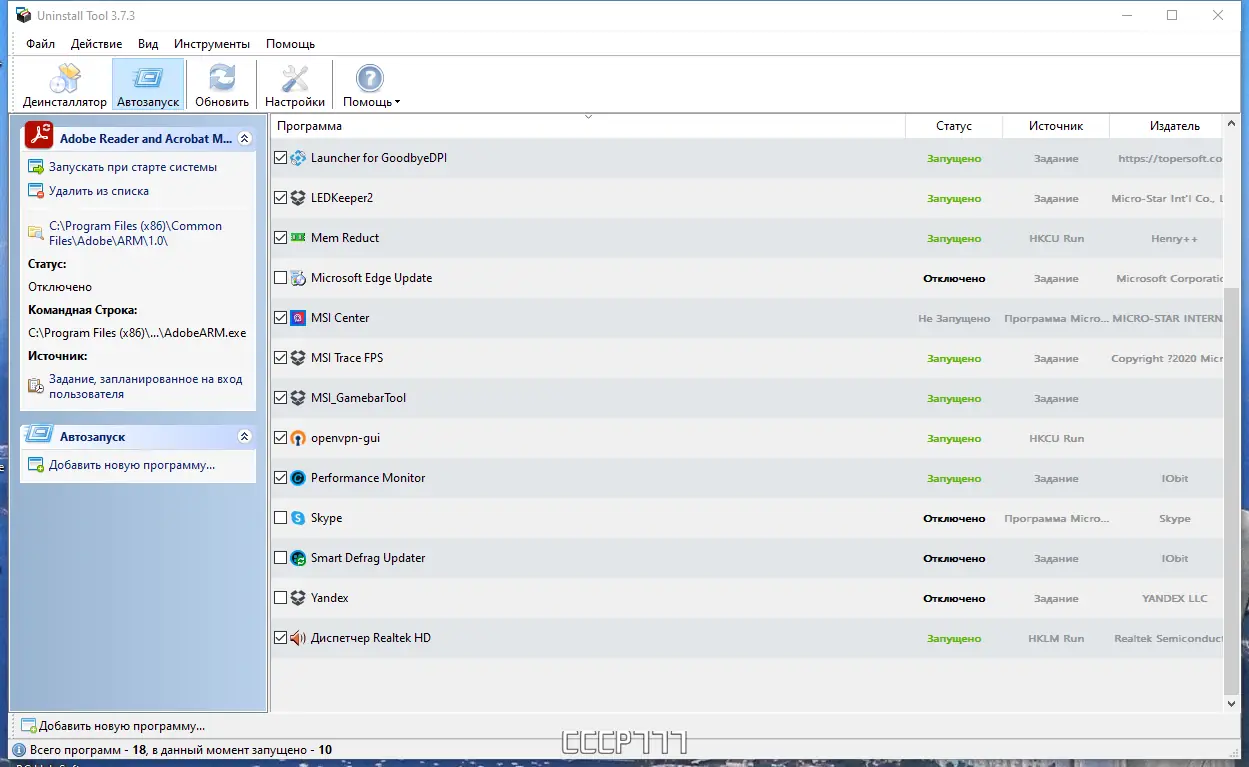Screen dimensions: 1249x767
Task: Click the Mem Reduct green icon
Action: tap(298, 238)
